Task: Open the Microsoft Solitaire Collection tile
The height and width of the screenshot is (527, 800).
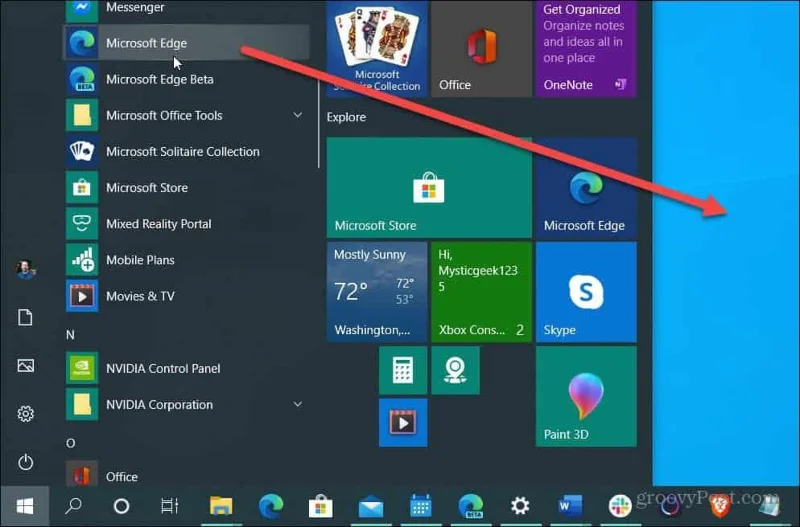Action: [377, 48]
